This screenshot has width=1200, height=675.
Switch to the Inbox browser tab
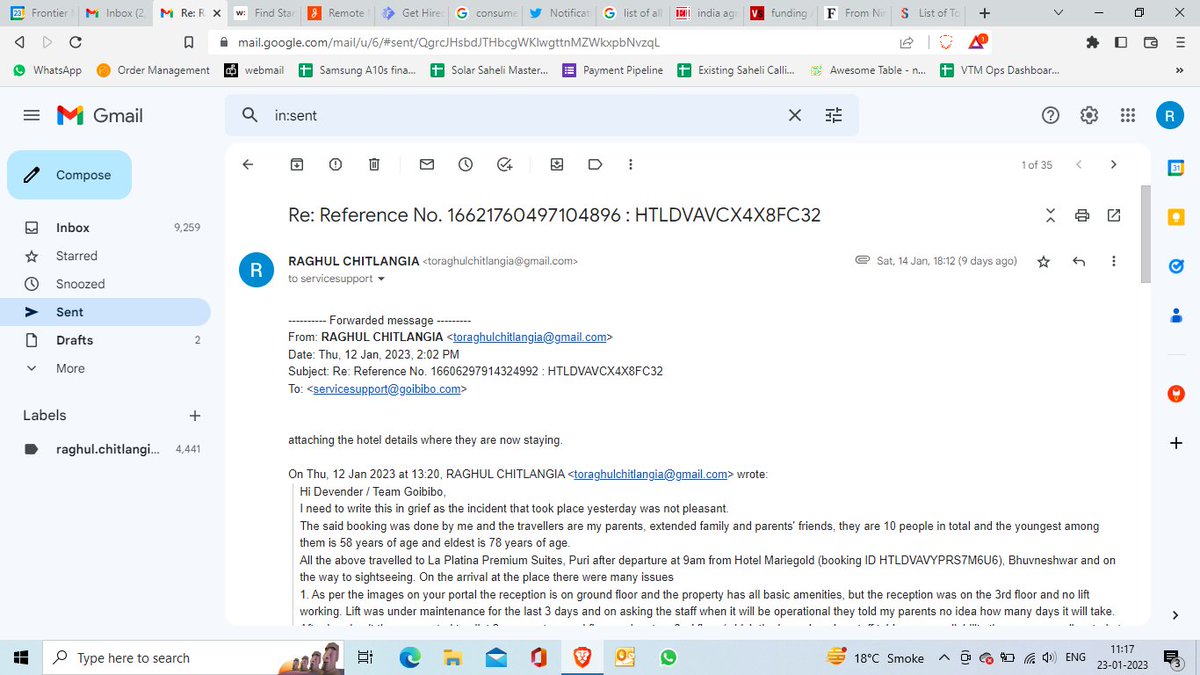point(116,13)
